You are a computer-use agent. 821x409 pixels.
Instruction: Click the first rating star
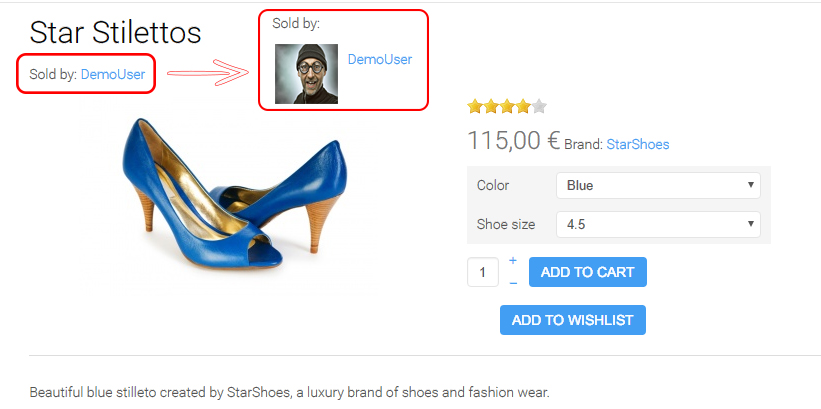click(x=475, y=107)
